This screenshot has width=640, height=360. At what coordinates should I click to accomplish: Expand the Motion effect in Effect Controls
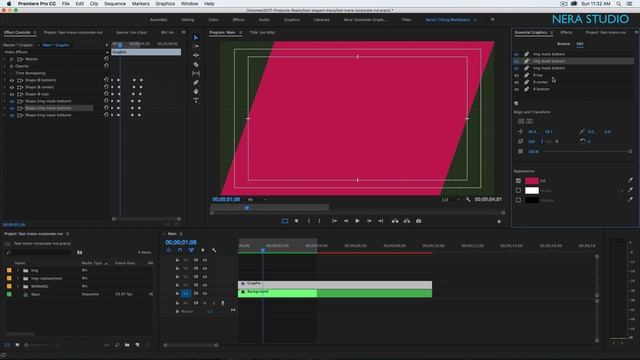click(5, 59)
